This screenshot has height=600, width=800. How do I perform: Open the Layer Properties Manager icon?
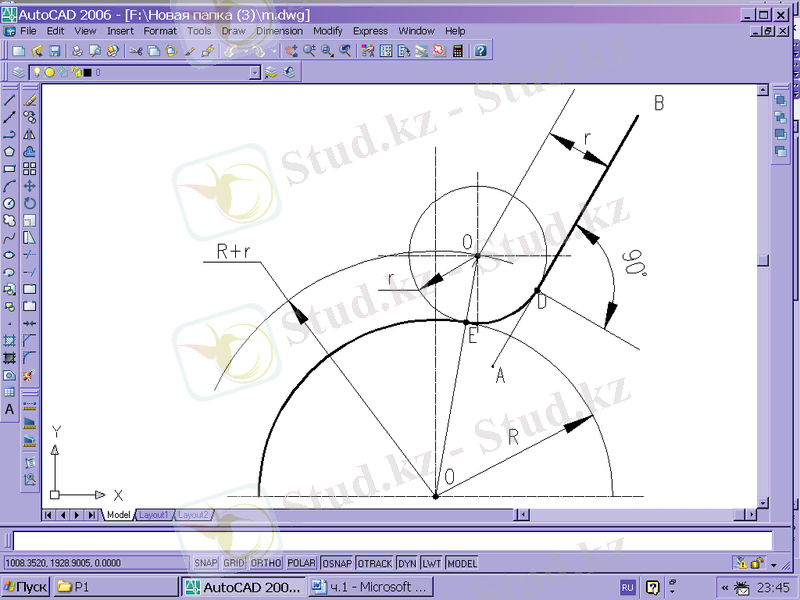point(18,72)
